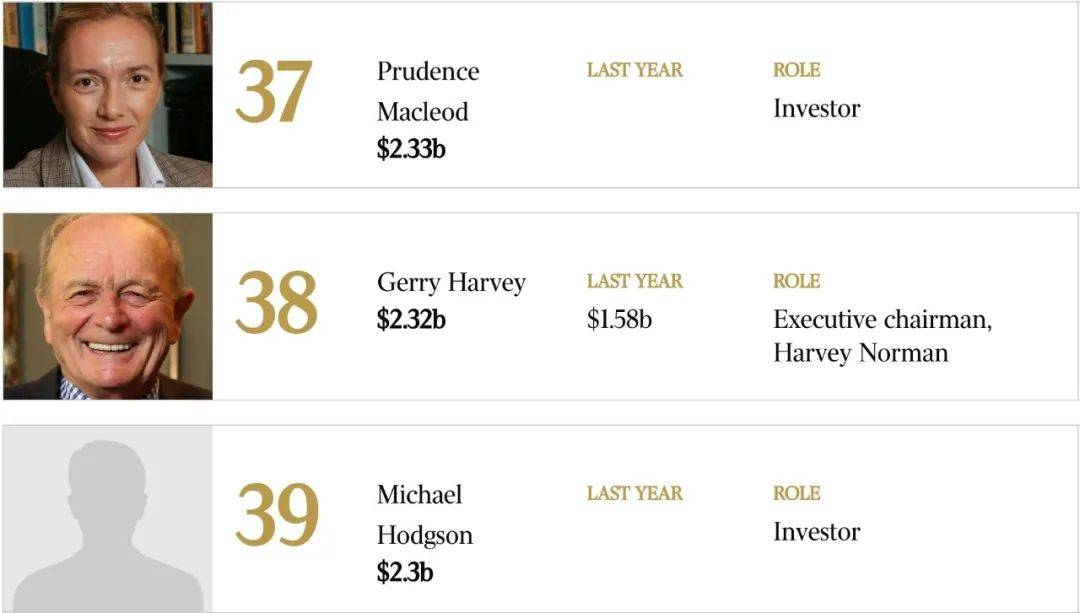
Task: Open Gerry Harvey's portrait photo
Action: 107,306
